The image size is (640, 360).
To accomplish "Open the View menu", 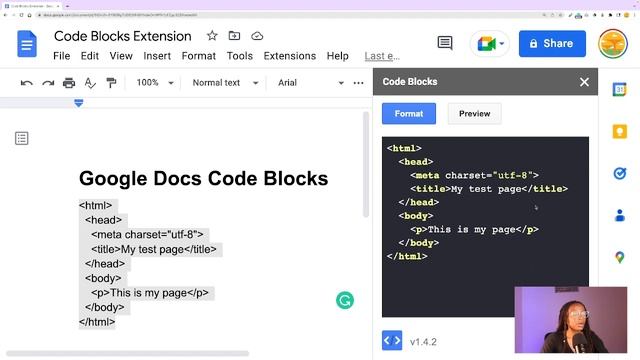I will pos(121,56).
